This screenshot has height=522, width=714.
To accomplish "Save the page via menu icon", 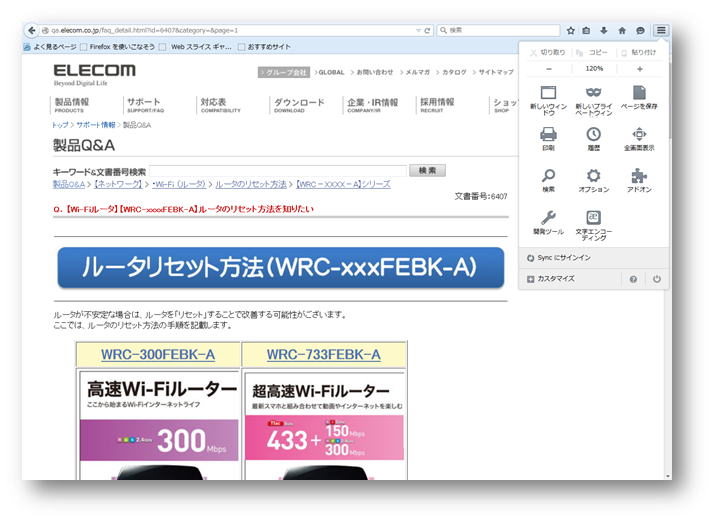I will (639, 97).
